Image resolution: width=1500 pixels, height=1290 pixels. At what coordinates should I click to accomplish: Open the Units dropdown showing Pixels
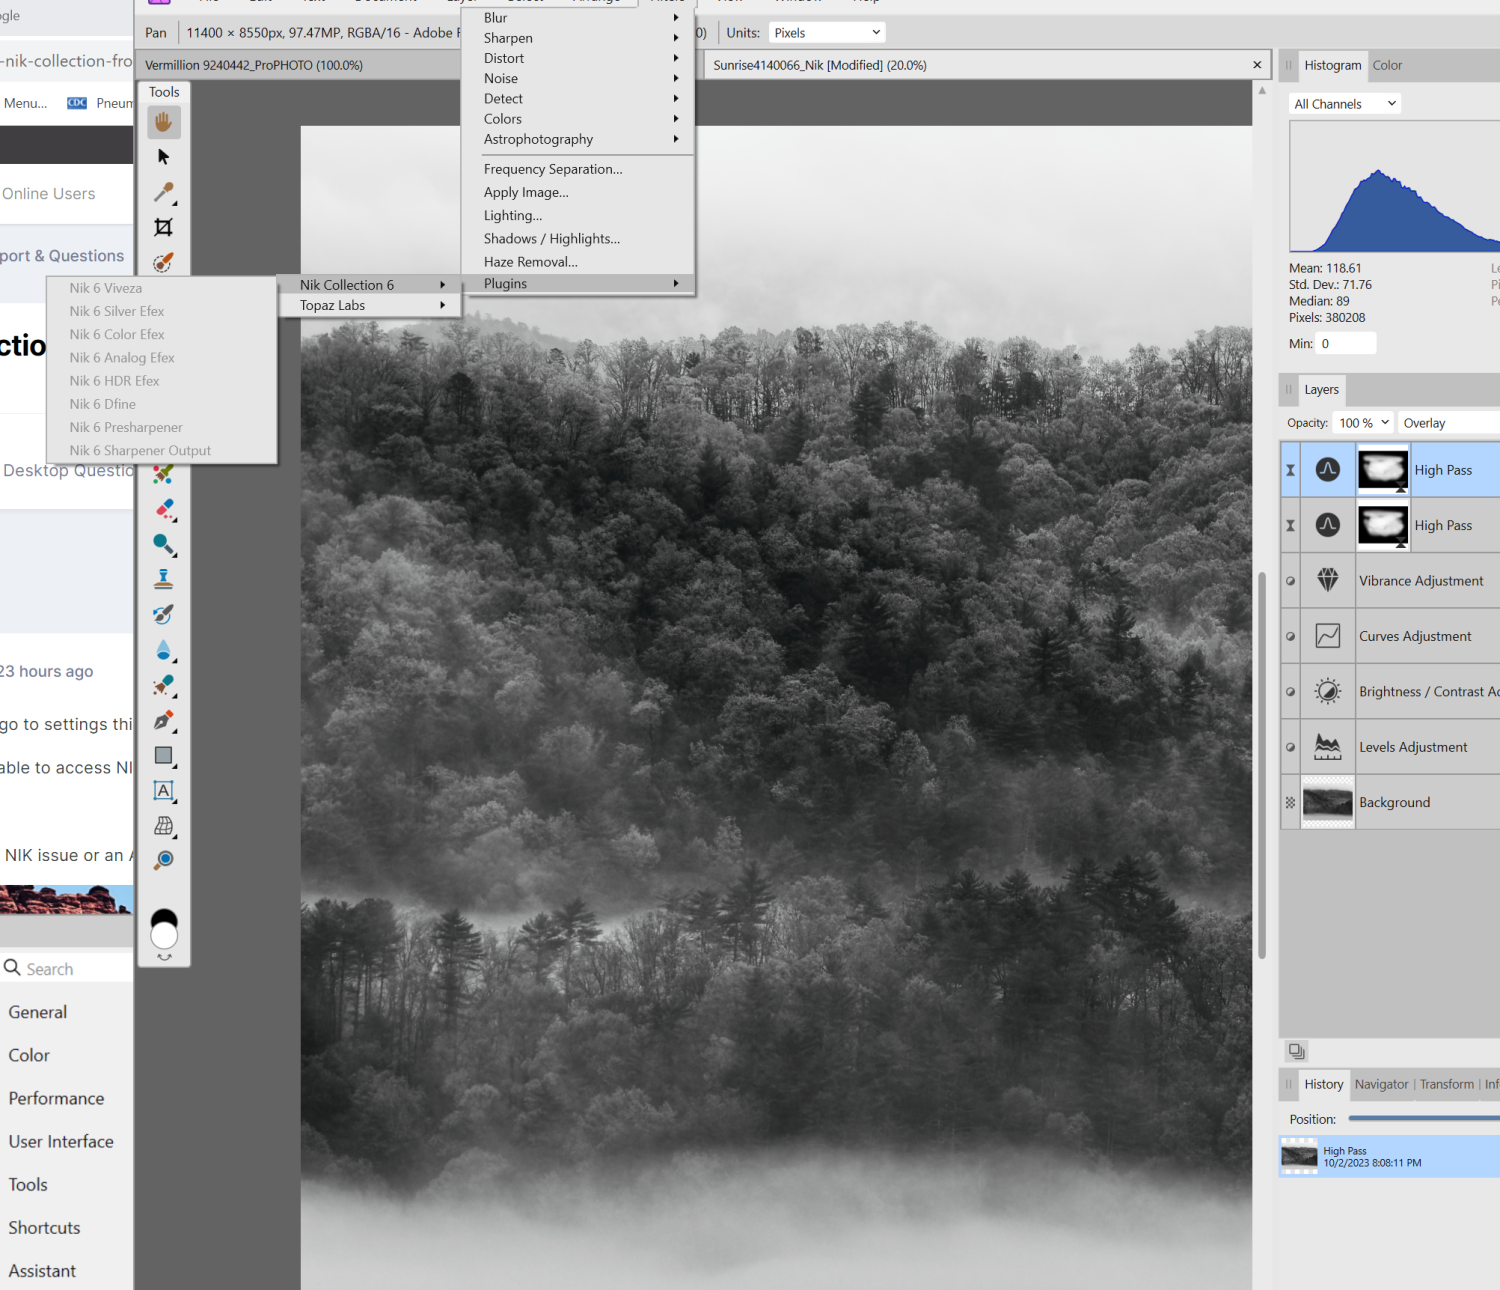pyautogui.click(x=826, y=32)
